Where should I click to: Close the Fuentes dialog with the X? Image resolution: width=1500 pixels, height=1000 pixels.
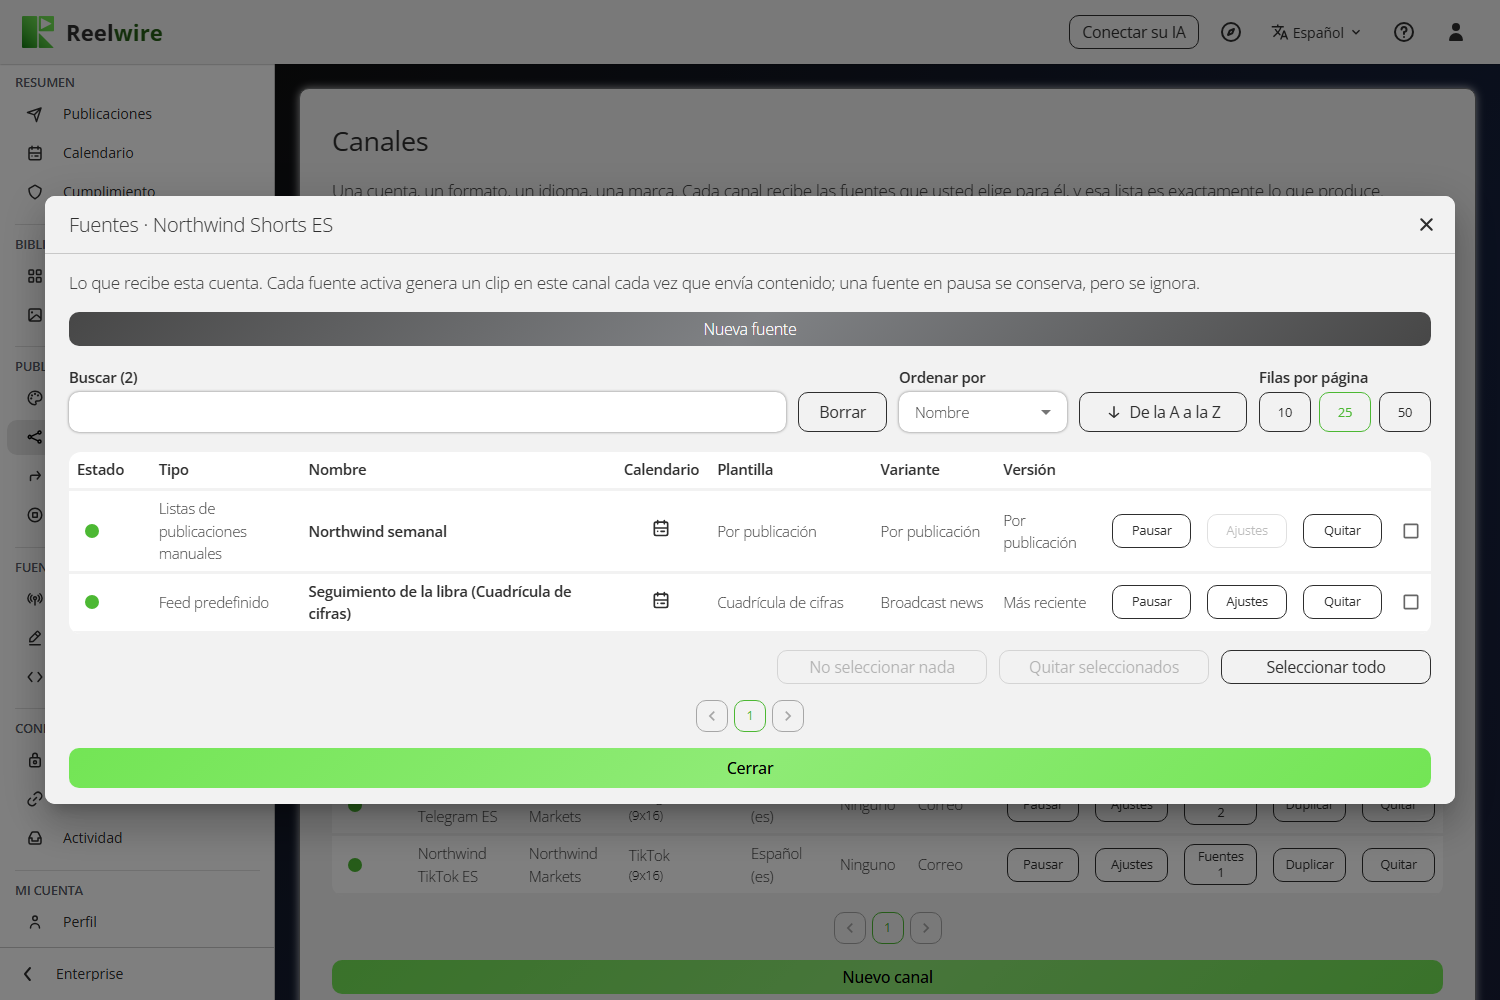(x=1426, y=225)
